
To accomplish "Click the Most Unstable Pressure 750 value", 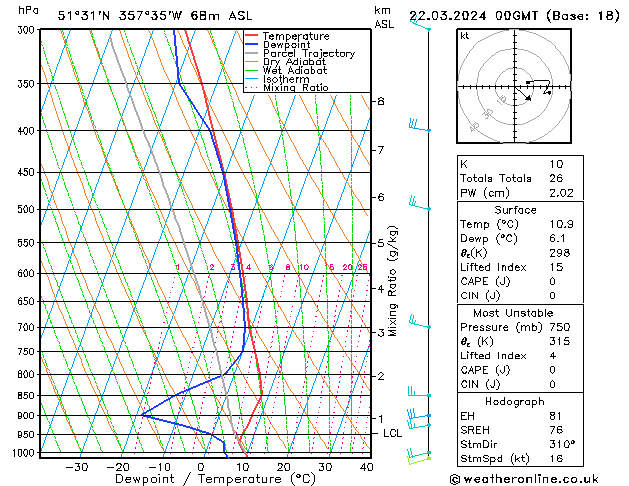I will [x=560, y=327].
